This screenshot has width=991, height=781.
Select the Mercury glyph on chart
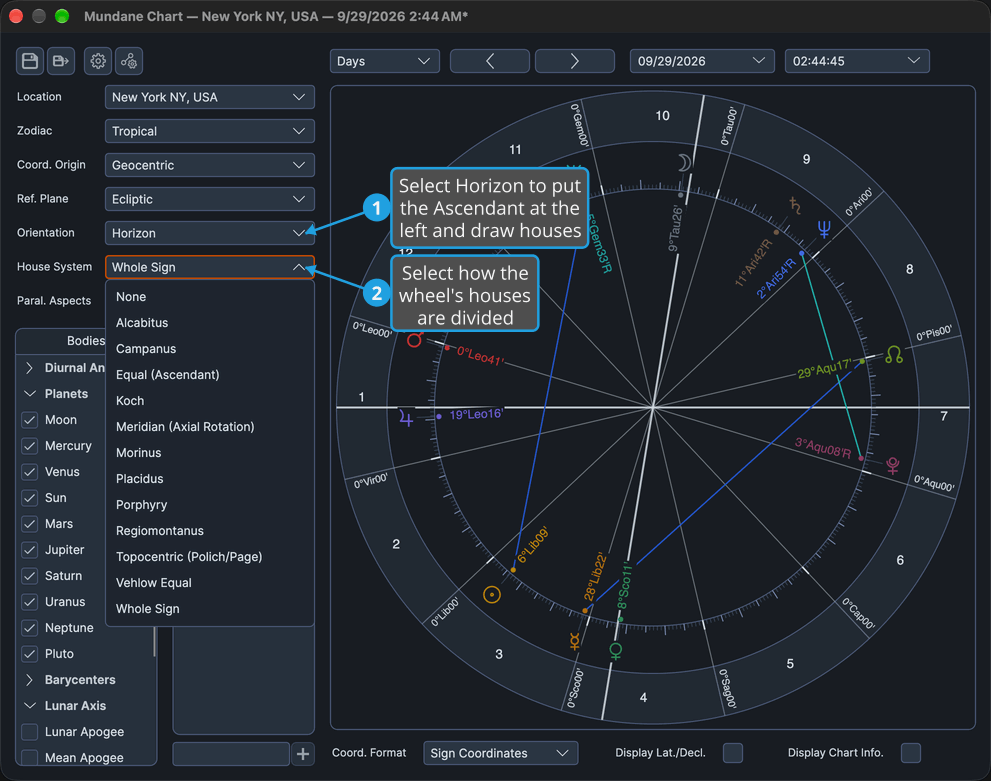(x=575, y=642)
